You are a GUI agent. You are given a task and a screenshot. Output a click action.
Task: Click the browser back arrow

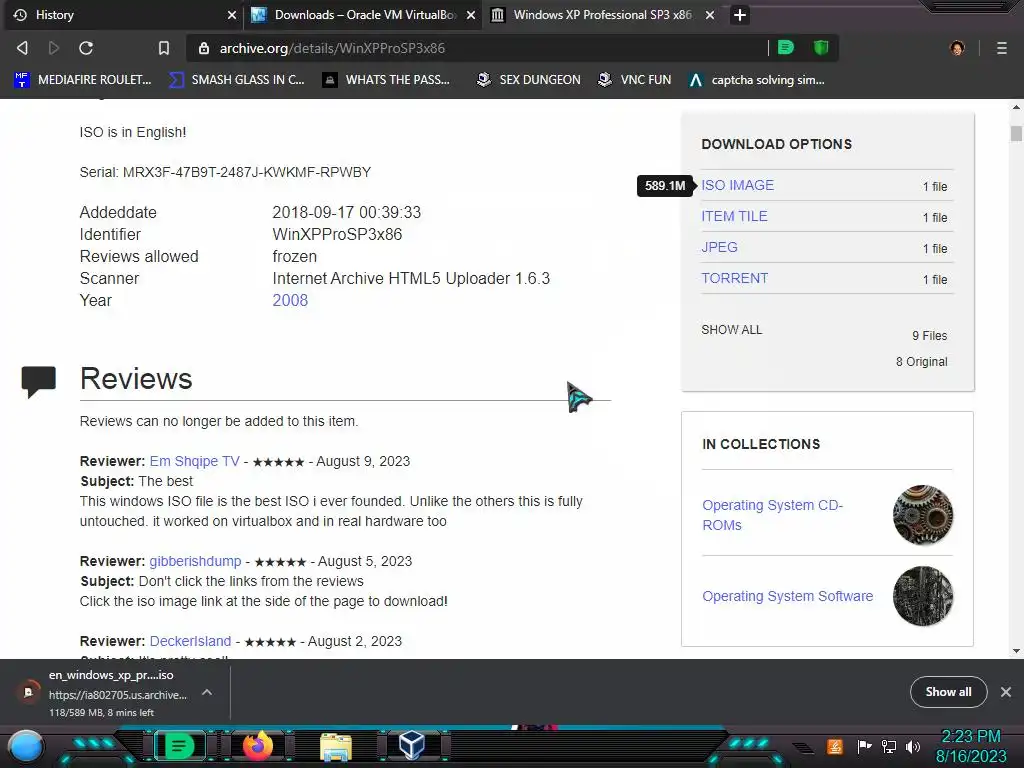pyautogui.click(x=22, y=48)
